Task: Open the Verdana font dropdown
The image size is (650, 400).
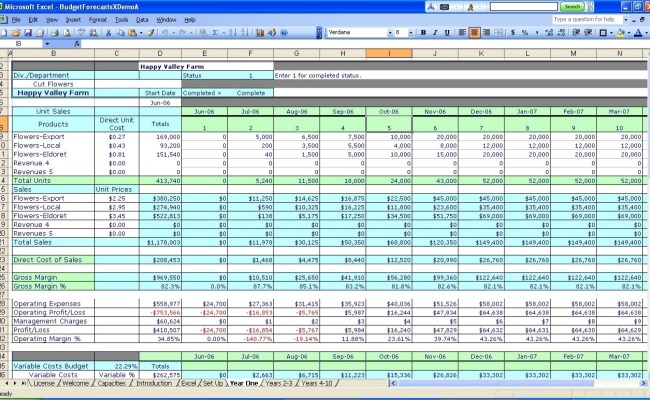Action: click(x=390, y=33)
